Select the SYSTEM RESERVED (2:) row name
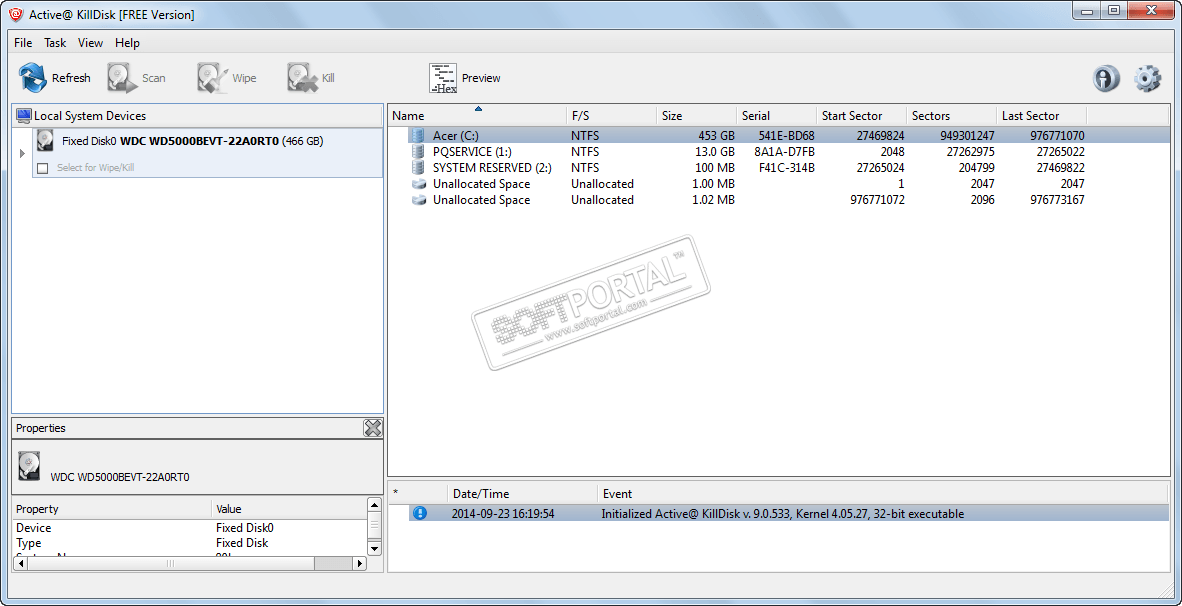 492,167
